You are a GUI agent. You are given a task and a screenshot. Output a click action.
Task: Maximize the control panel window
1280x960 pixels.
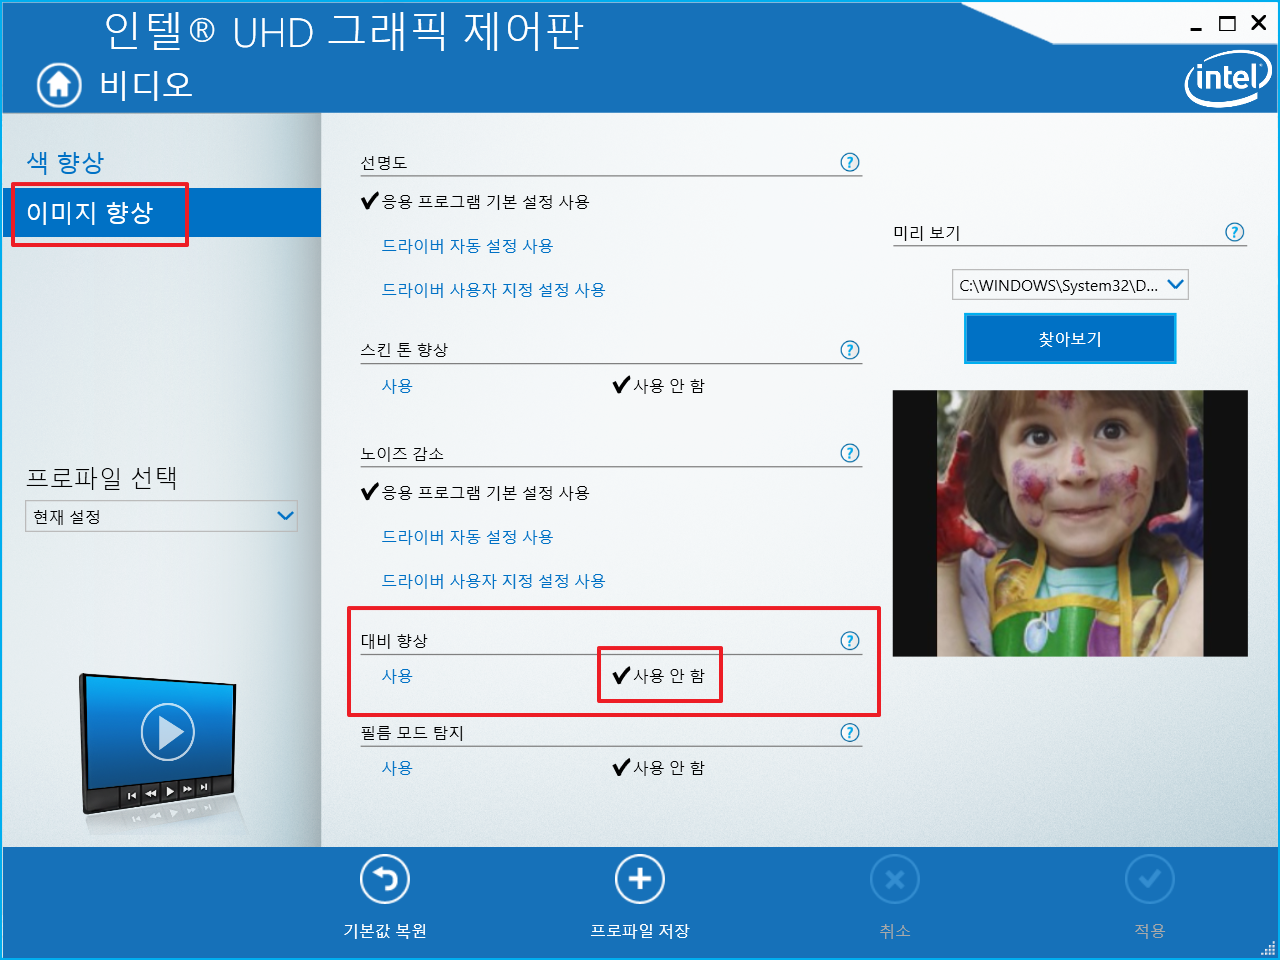pyautogui.click(x=1227, y=24)
